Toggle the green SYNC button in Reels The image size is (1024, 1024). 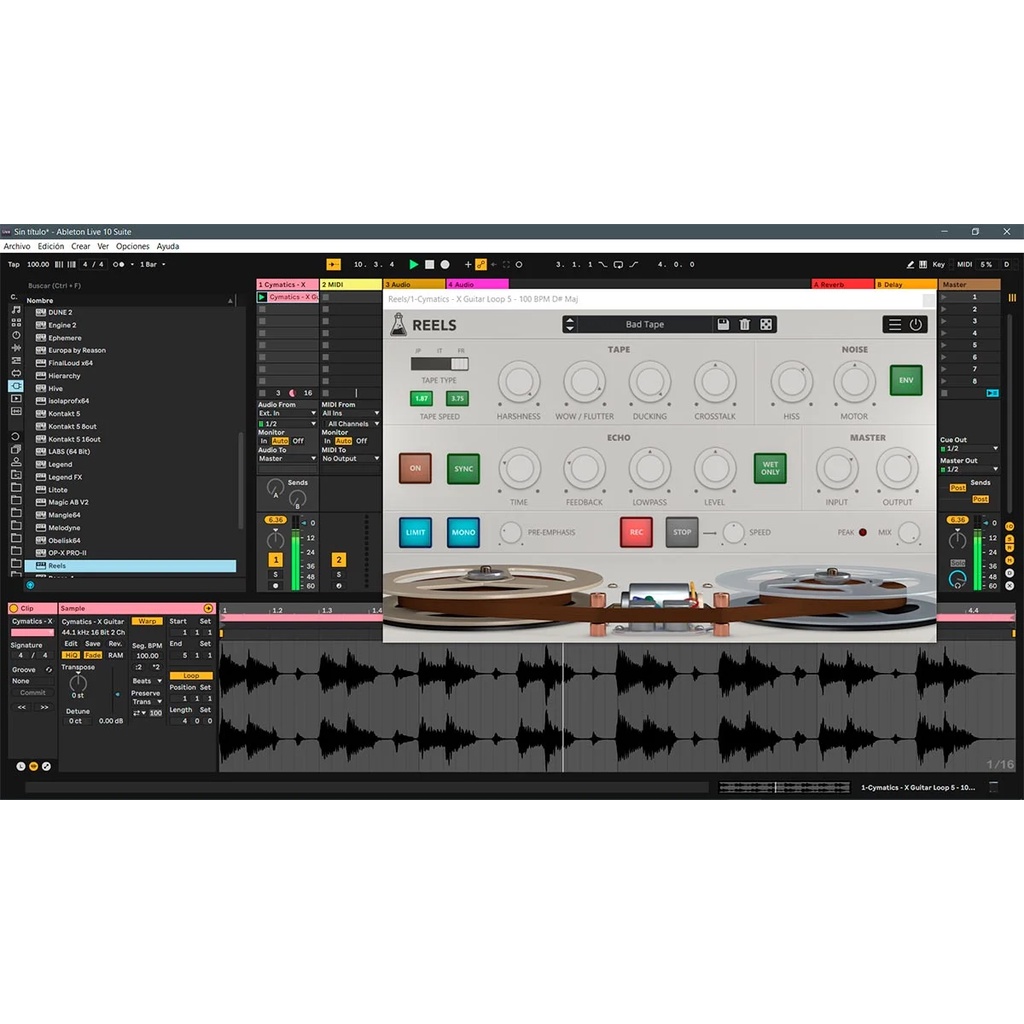[464, 468]
